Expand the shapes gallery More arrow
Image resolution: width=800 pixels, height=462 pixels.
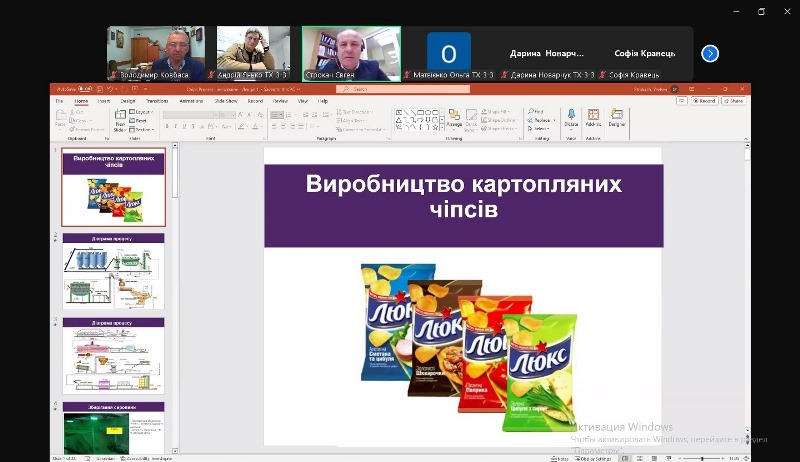point(442,128)
